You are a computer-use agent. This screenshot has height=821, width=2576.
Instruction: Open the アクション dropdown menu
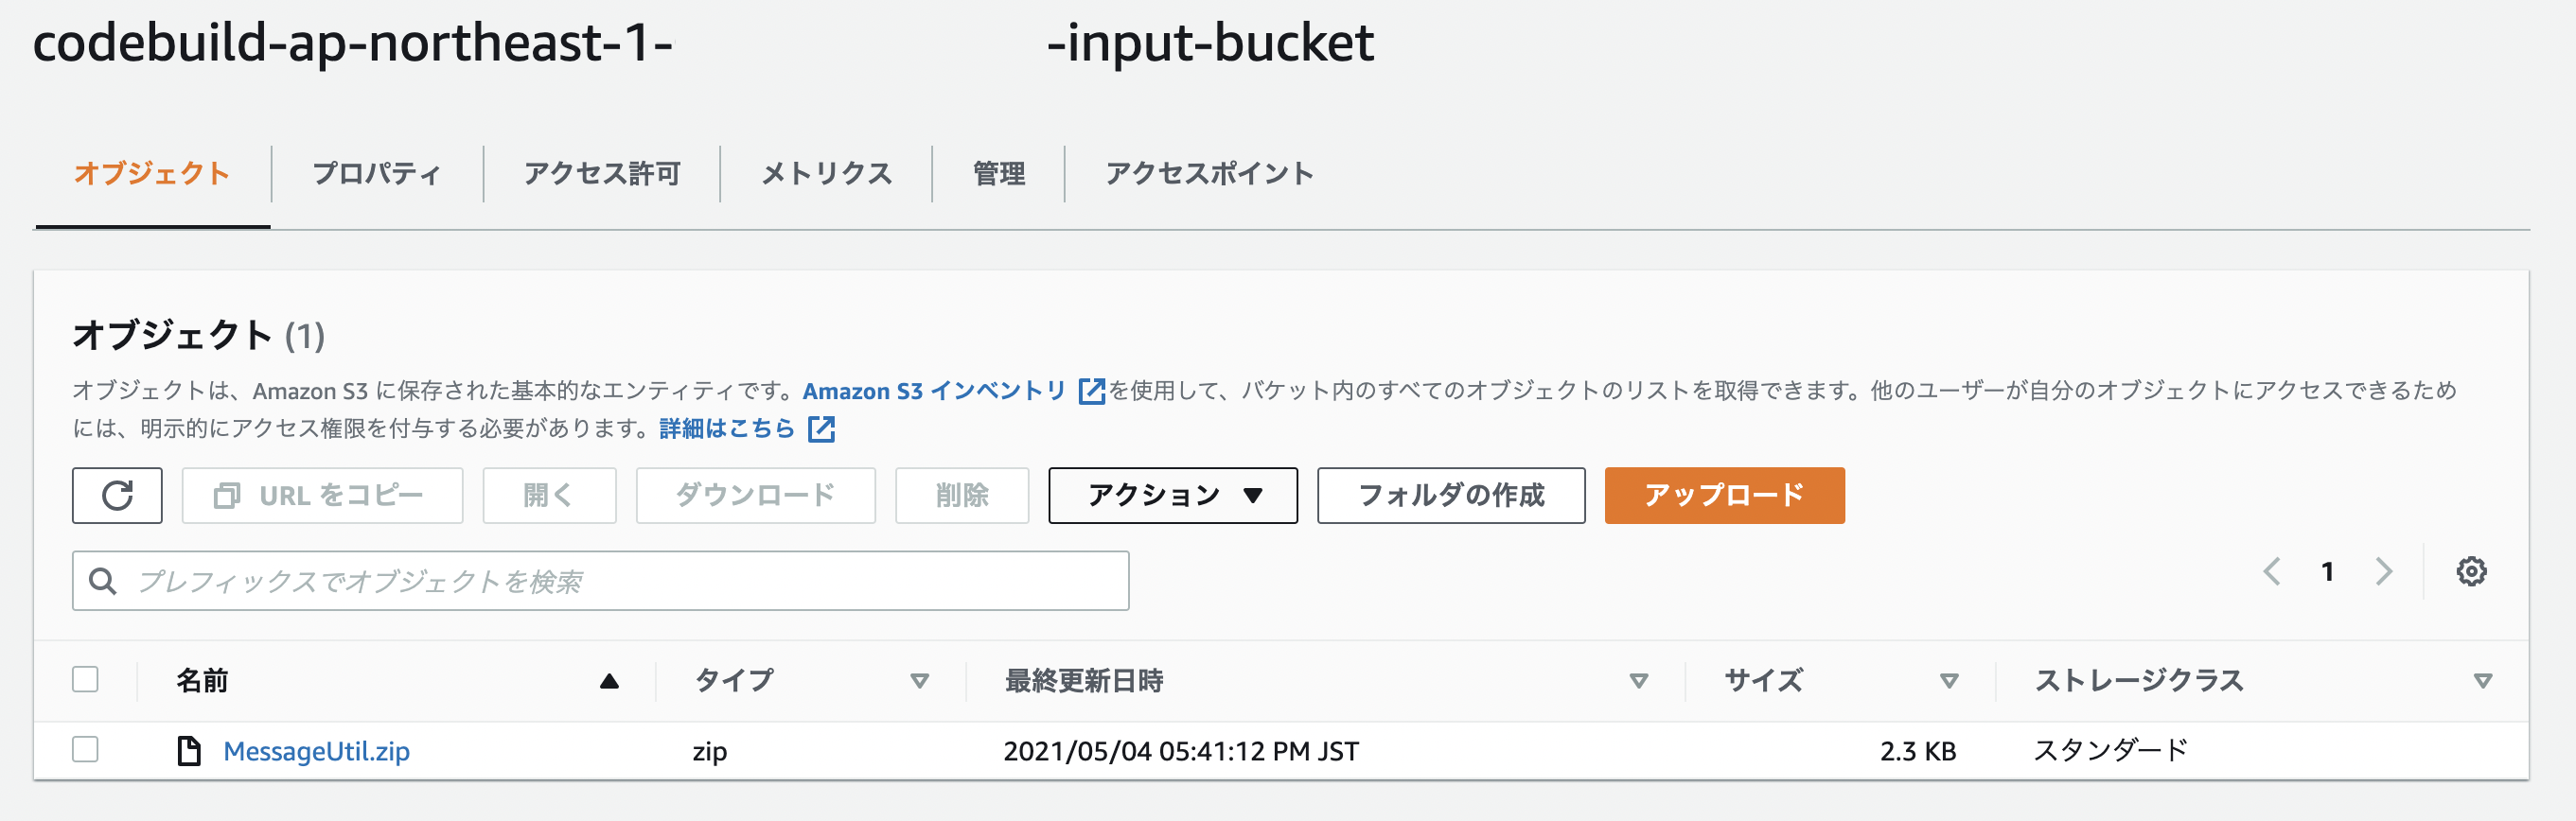(x=1172, y=495)
